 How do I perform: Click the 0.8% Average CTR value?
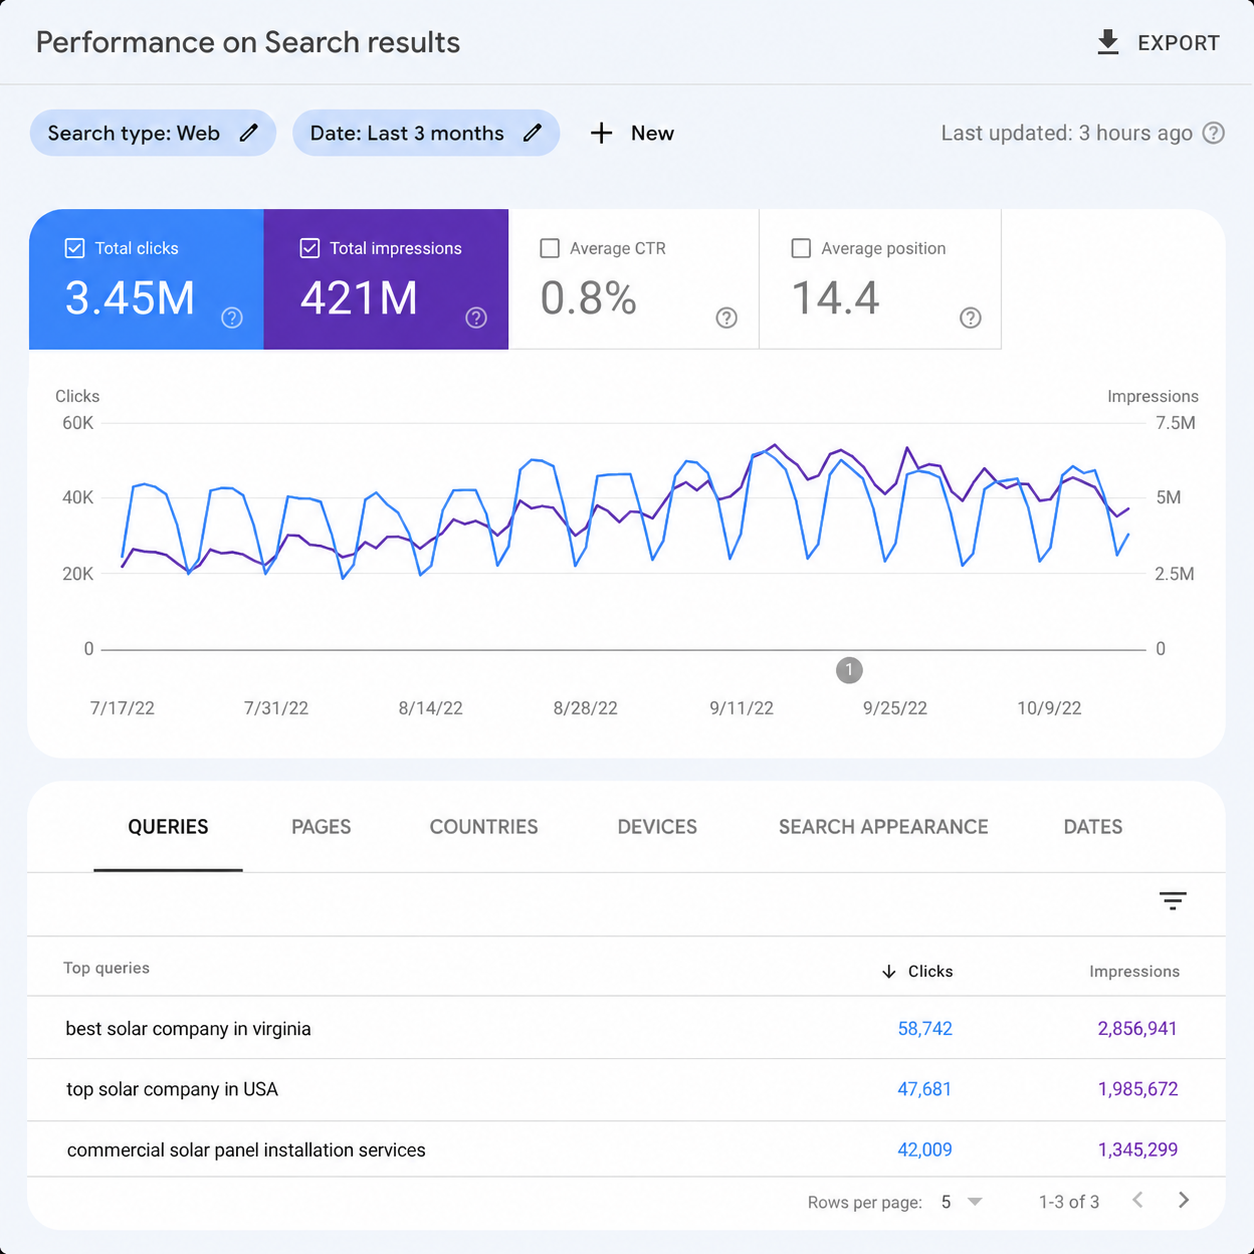(x=588, y=298)
